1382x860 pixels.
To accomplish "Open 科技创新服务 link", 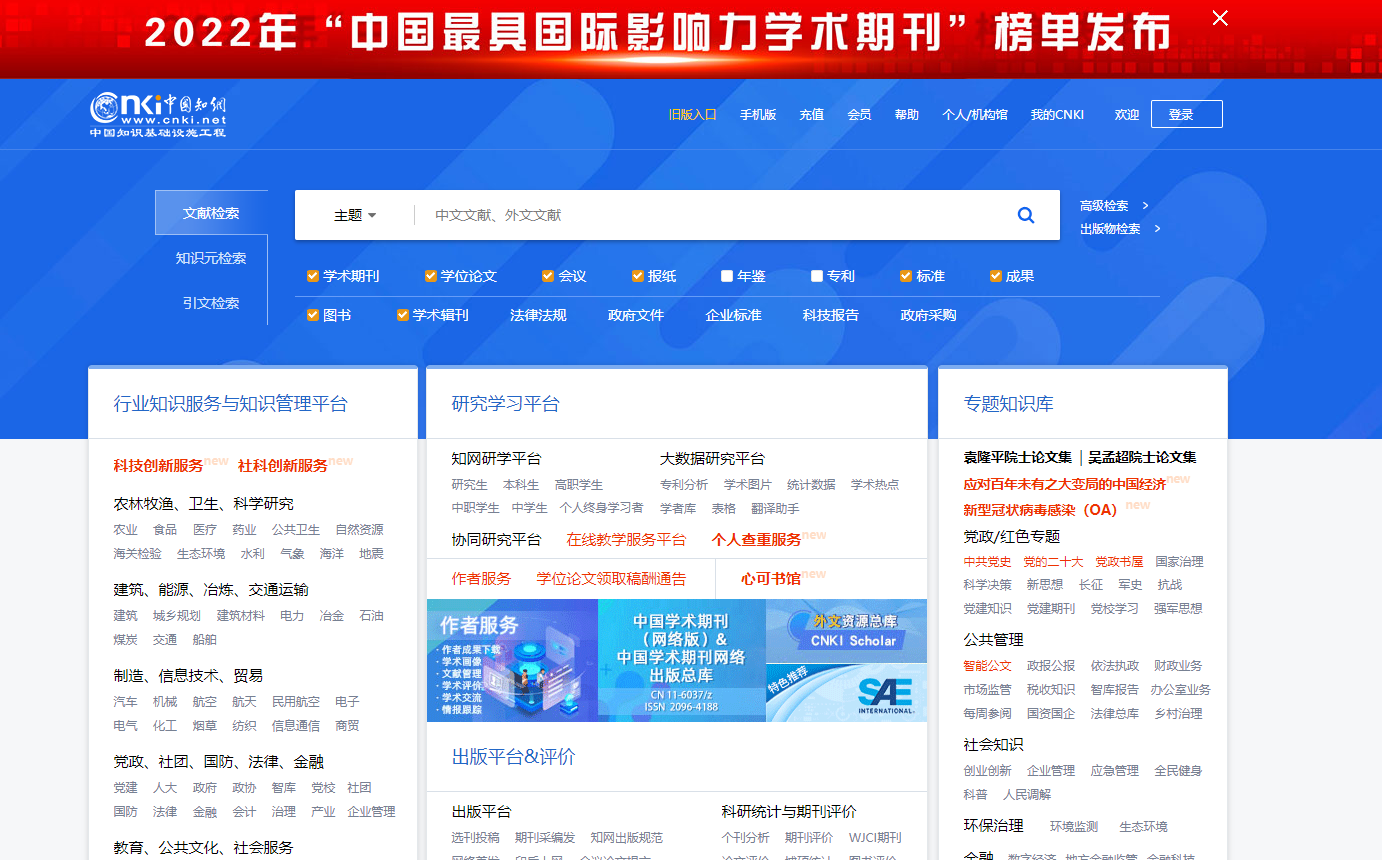I will (158, 466).
